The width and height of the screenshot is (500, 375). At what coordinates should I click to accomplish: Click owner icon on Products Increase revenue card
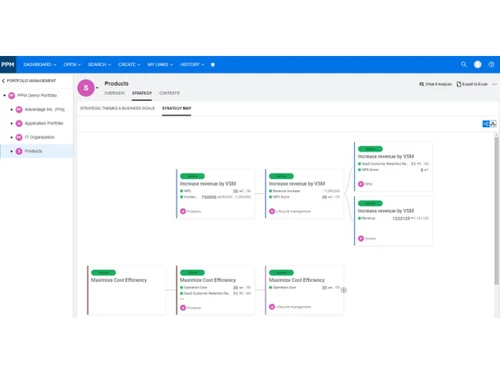coord(183,211)
